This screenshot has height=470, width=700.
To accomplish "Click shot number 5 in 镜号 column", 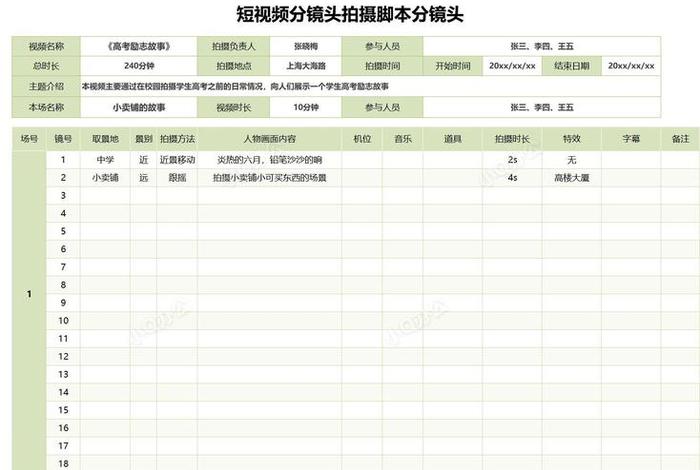I will pos(63,231).
